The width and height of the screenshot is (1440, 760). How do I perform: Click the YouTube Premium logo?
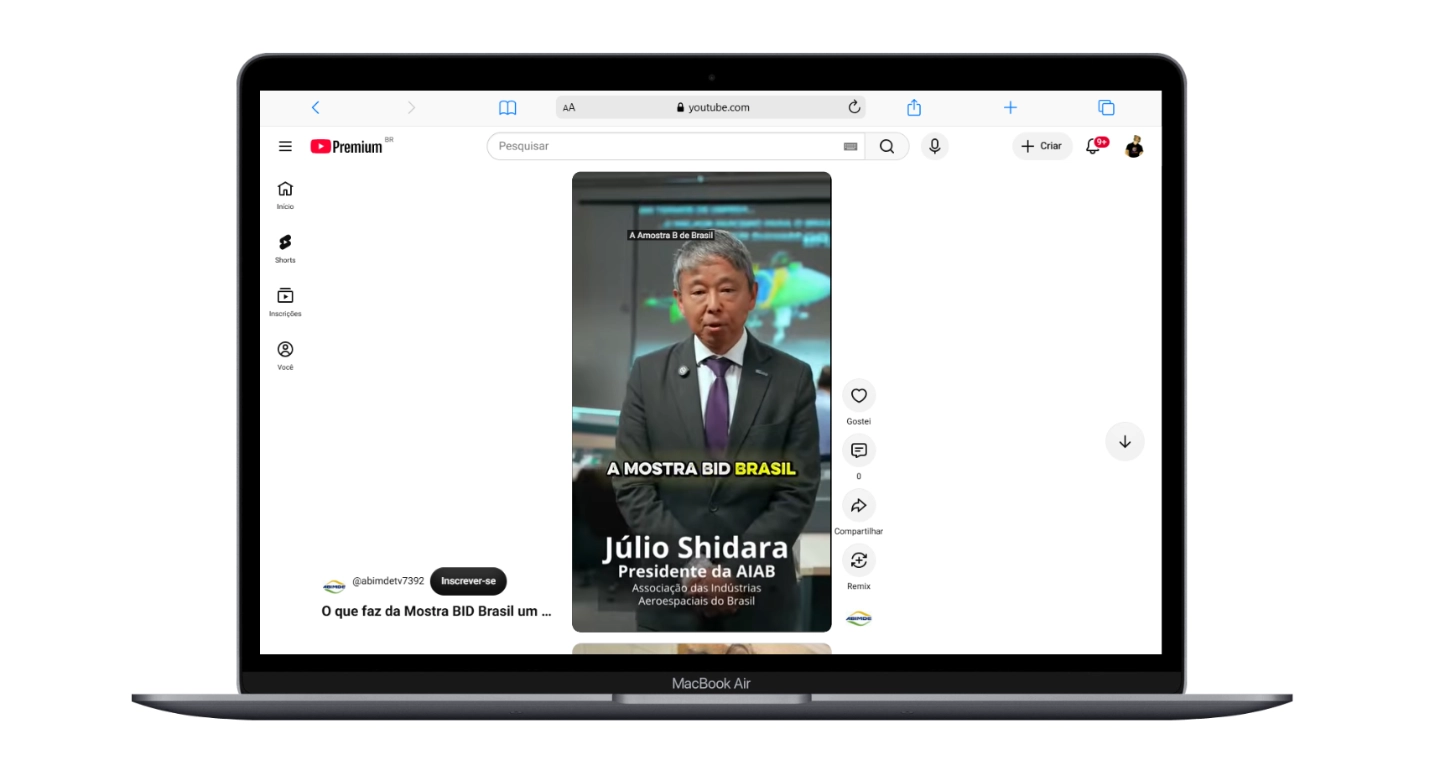click(x=347, y=147)
